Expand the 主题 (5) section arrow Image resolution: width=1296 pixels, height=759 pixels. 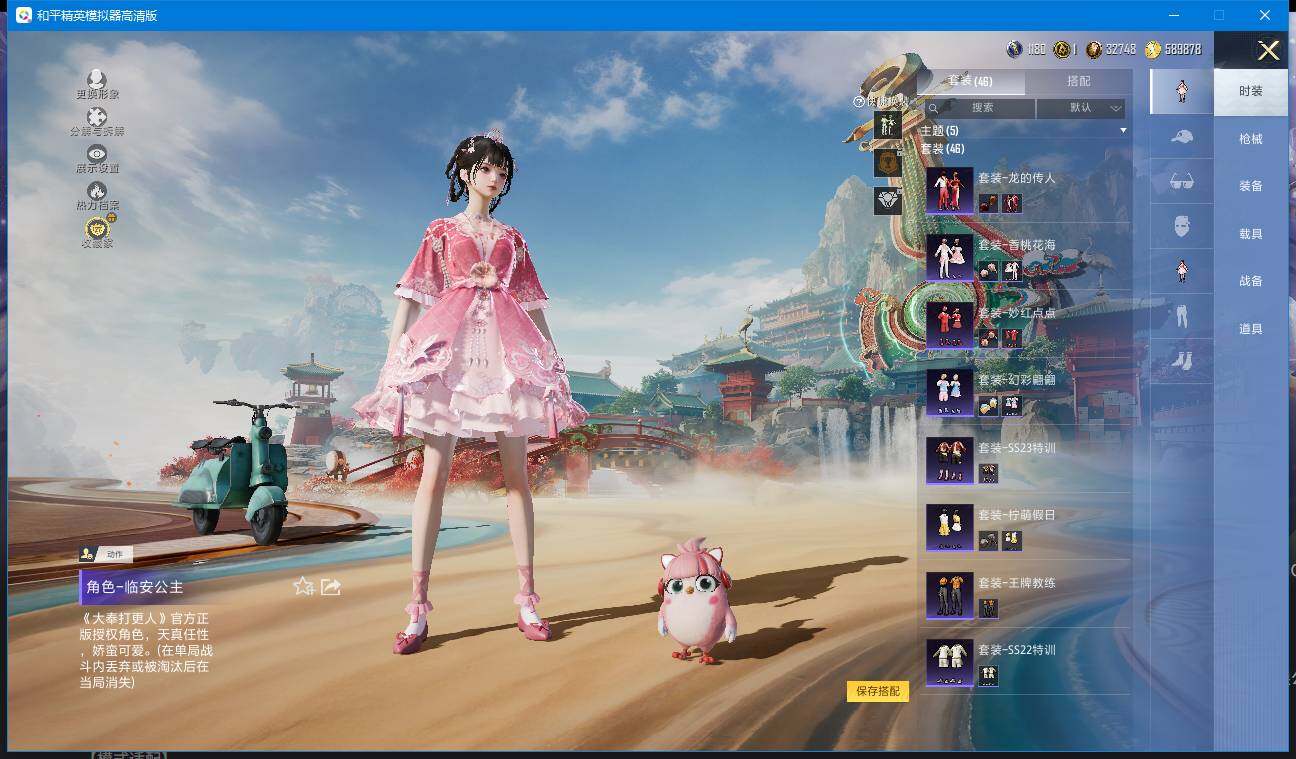click(1122, 131)
